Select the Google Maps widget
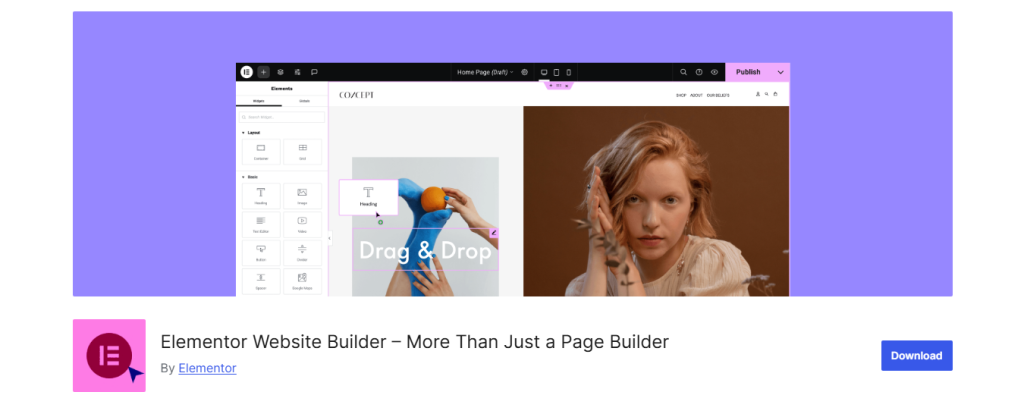Screen dimensions: 1024x414 point(302,280)
